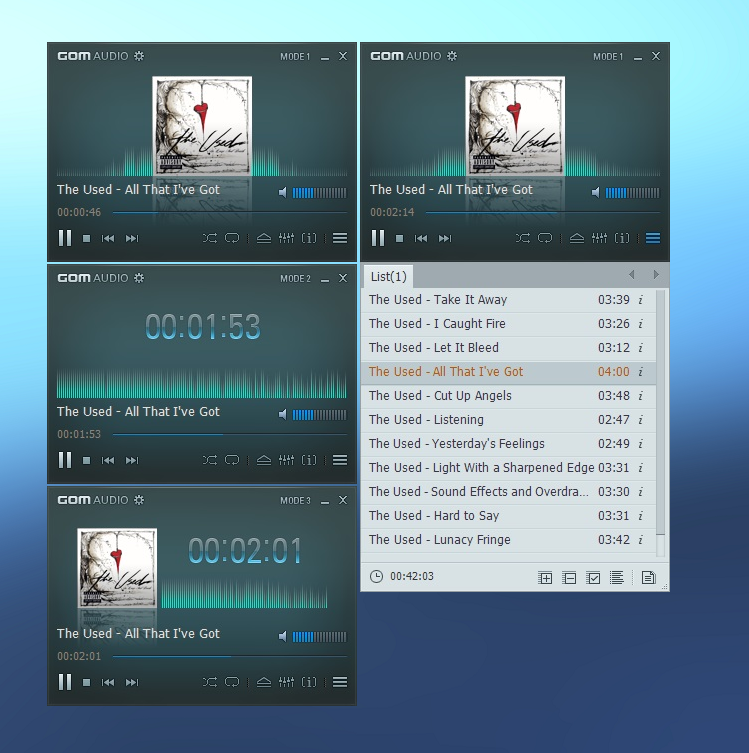Open settings gear in the 00:00:46 player
The height and width of the screenshot is (753, 749).
pos(139,56)
